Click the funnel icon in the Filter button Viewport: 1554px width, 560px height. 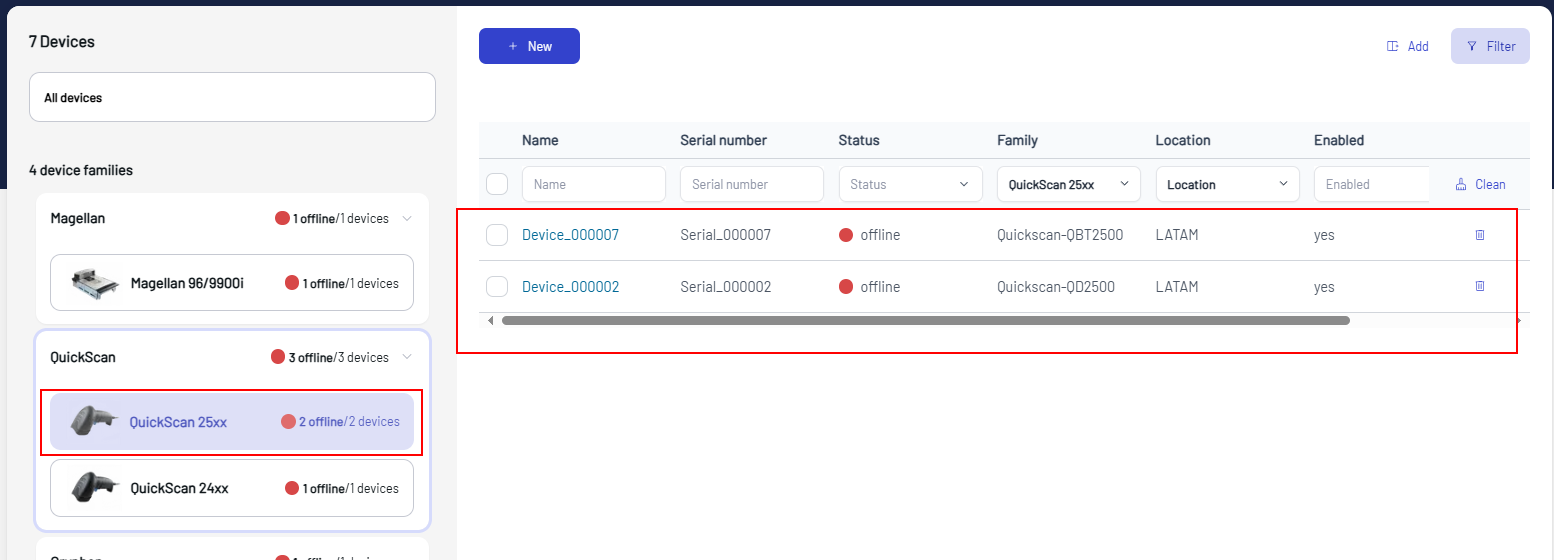pos(1471,46)
